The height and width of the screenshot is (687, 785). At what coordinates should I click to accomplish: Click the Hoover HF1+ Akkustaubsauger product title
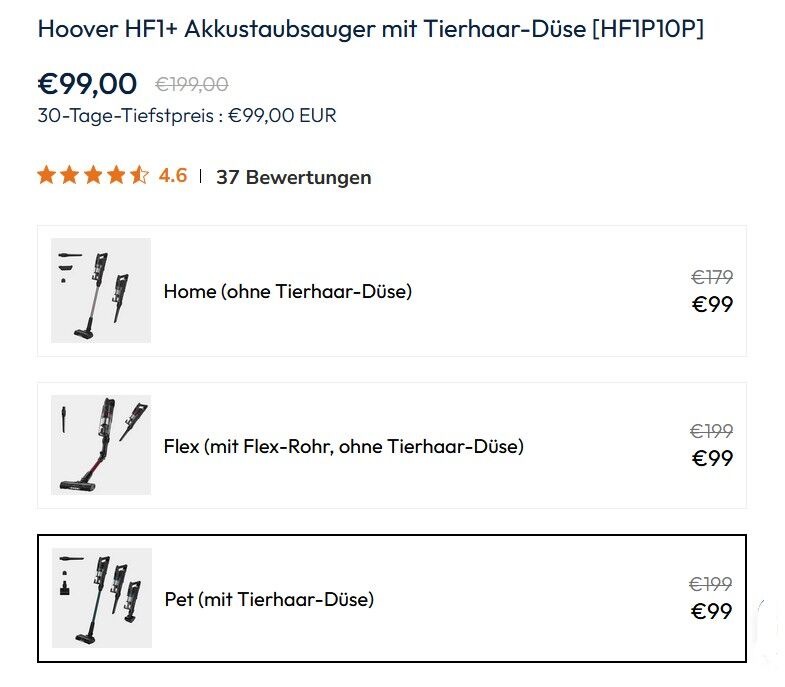pyautogui.click(x=370, y=28)
